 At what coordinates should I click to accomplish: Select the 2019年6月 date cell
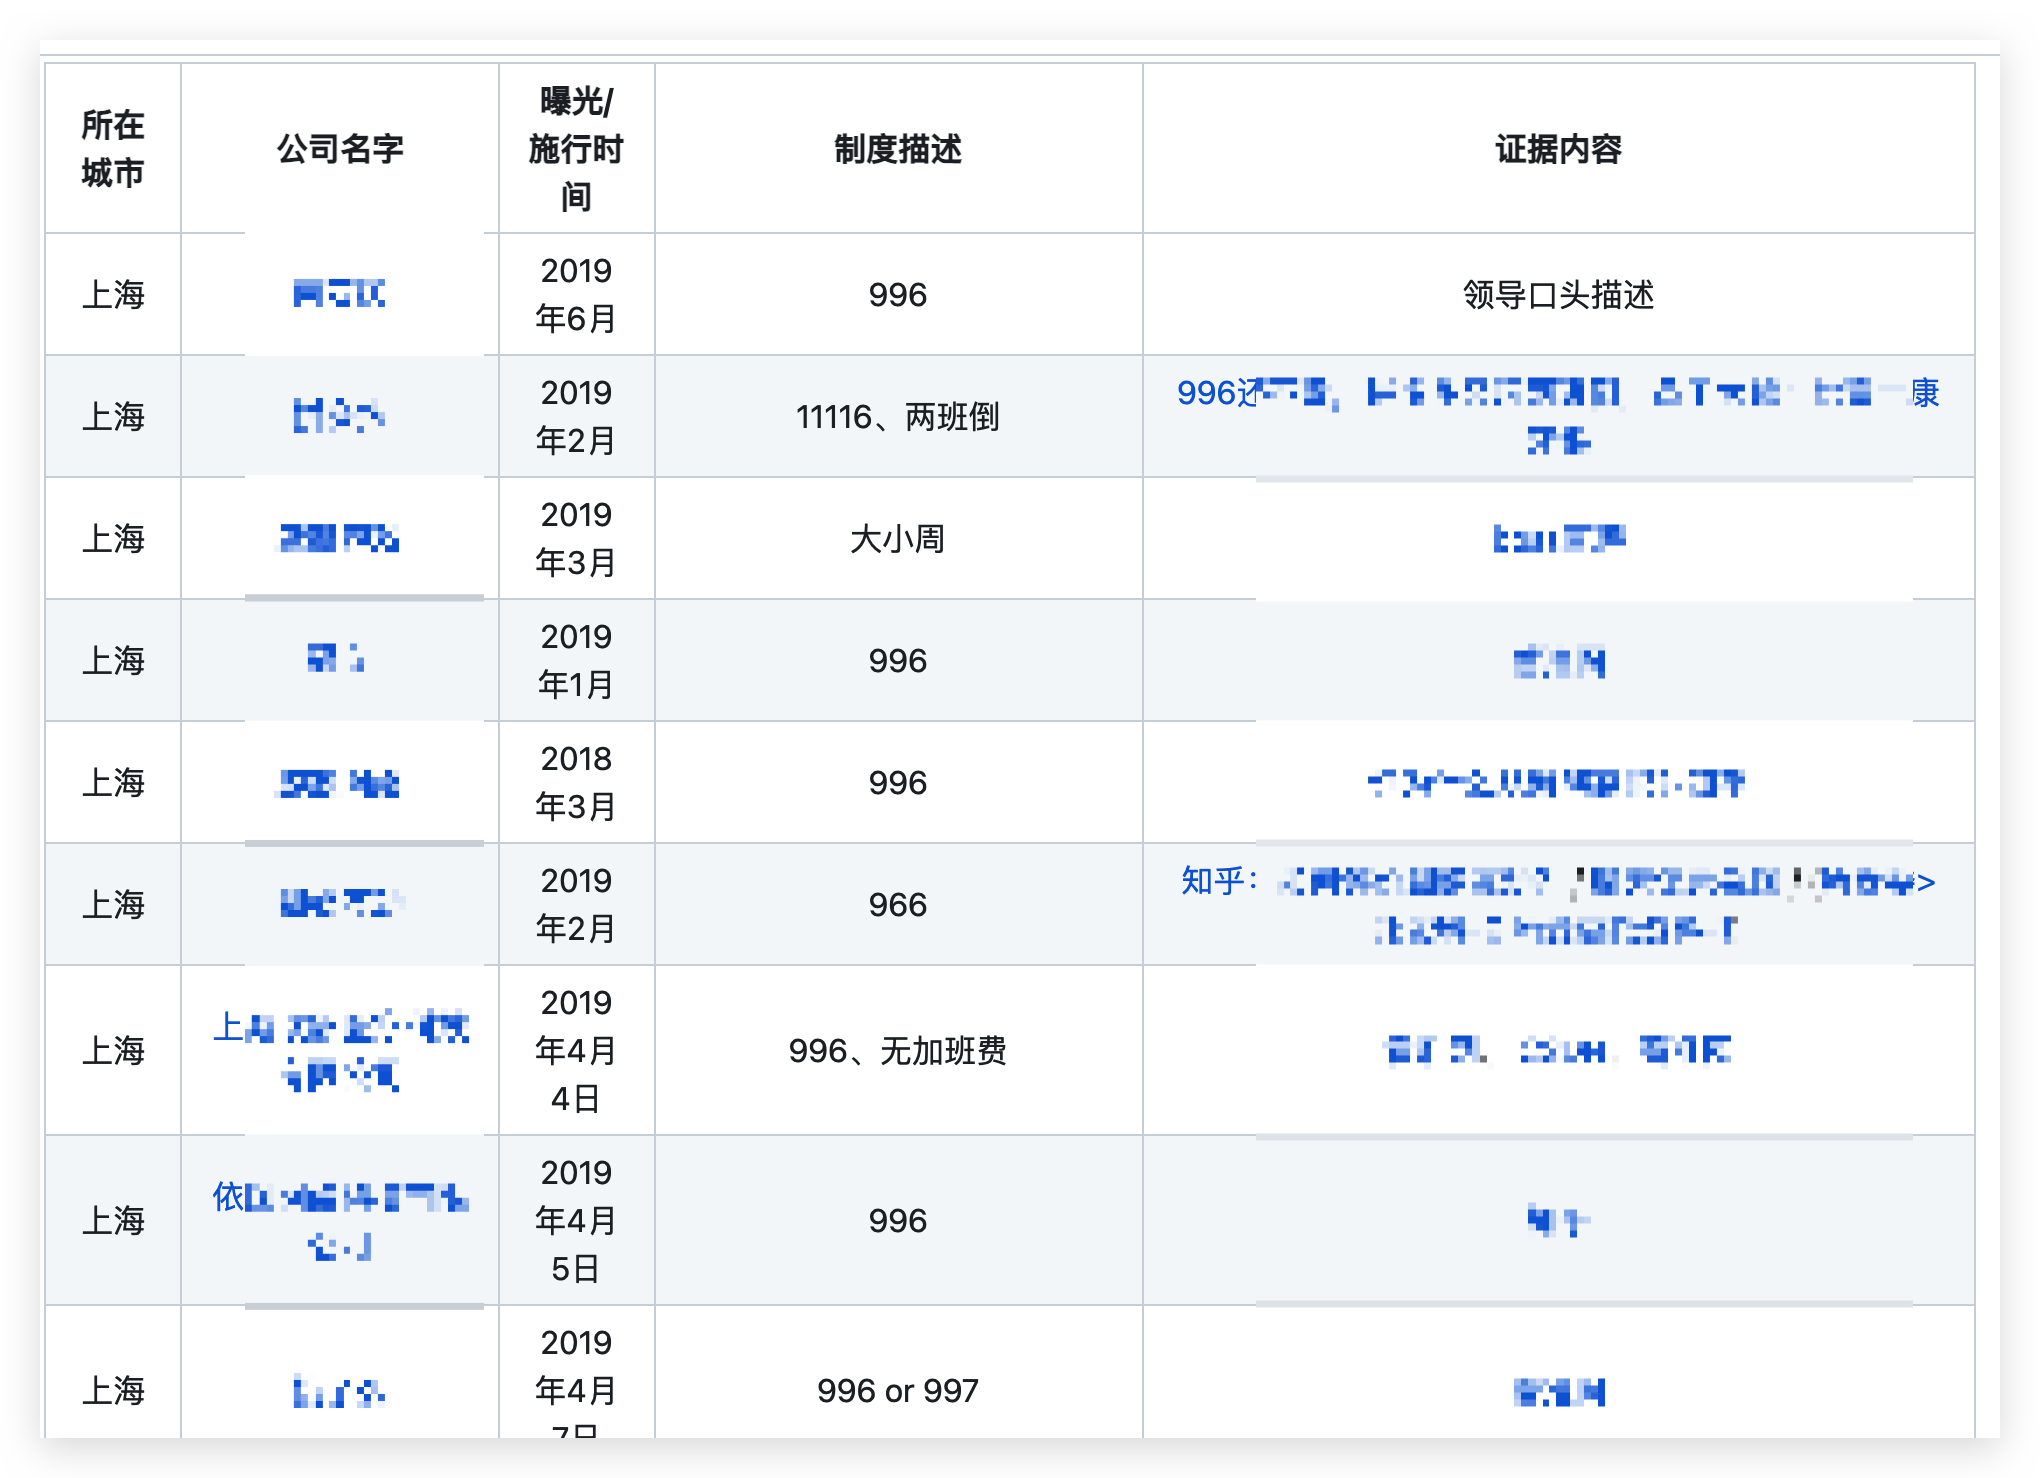[576, 294]
